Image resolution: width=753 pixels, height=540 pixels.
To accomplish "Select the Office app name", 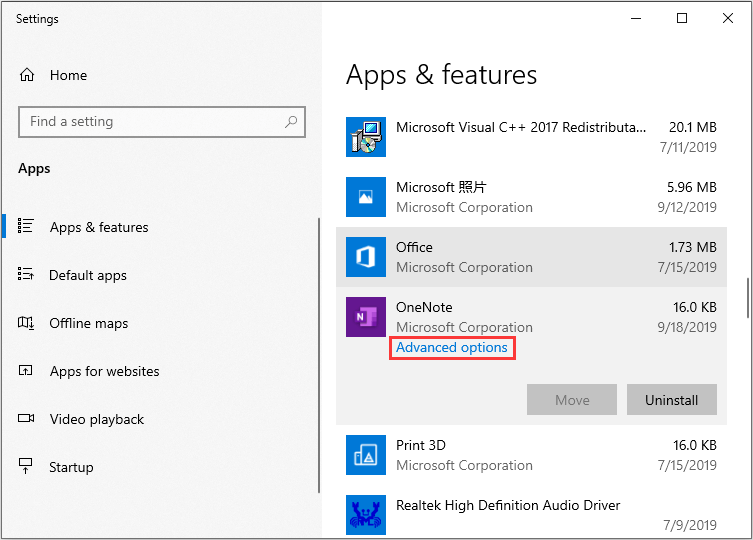I will 414,247.
